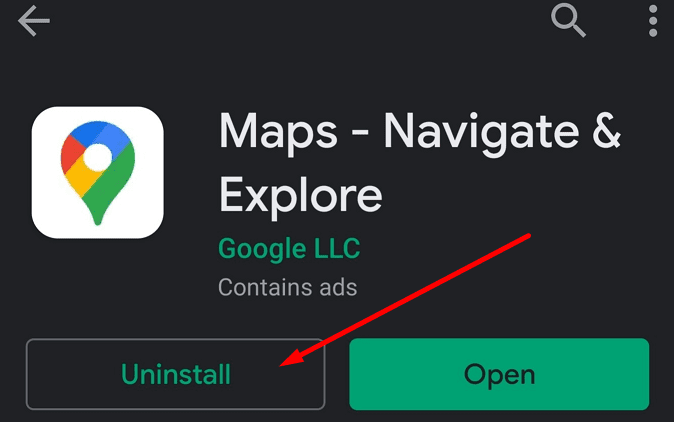Click the word Explore in the app title
This screenshot has height=422, width=674.
[300, 196]
